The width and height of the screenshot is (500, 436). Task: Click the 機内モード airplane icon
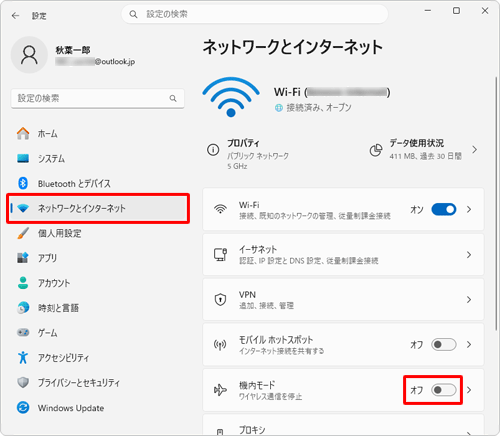(x=220, y=390)
